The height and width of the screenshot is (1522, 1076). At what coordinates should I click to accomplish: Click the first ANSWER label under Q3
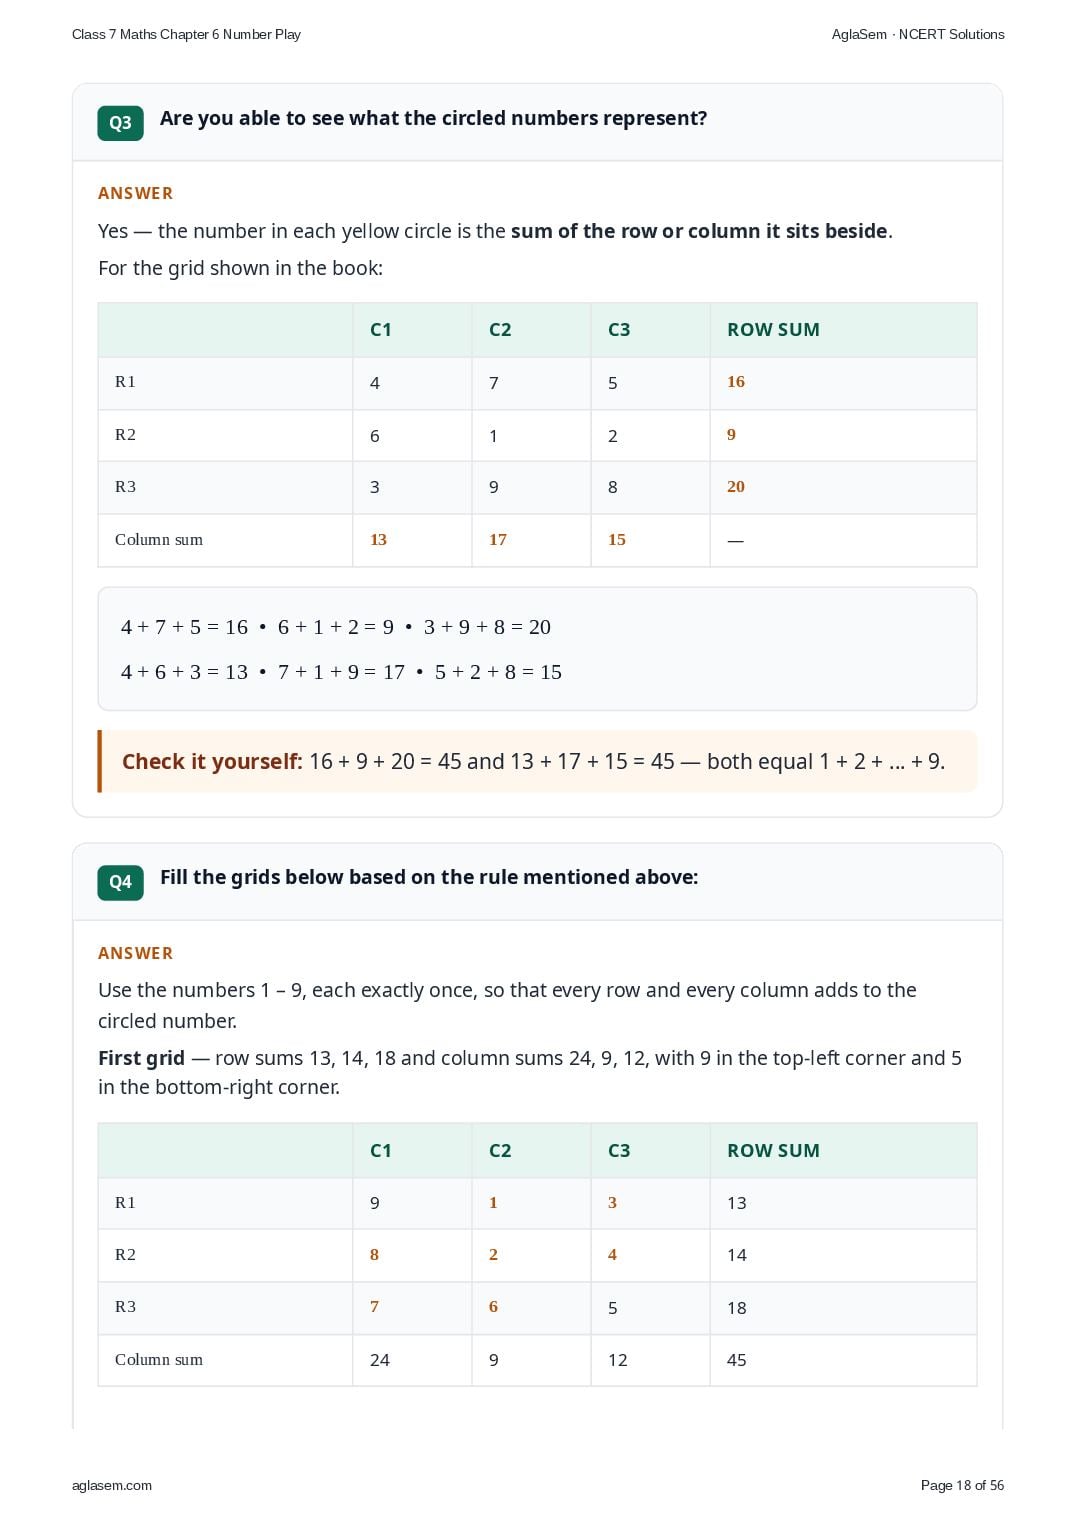(135, 193)
